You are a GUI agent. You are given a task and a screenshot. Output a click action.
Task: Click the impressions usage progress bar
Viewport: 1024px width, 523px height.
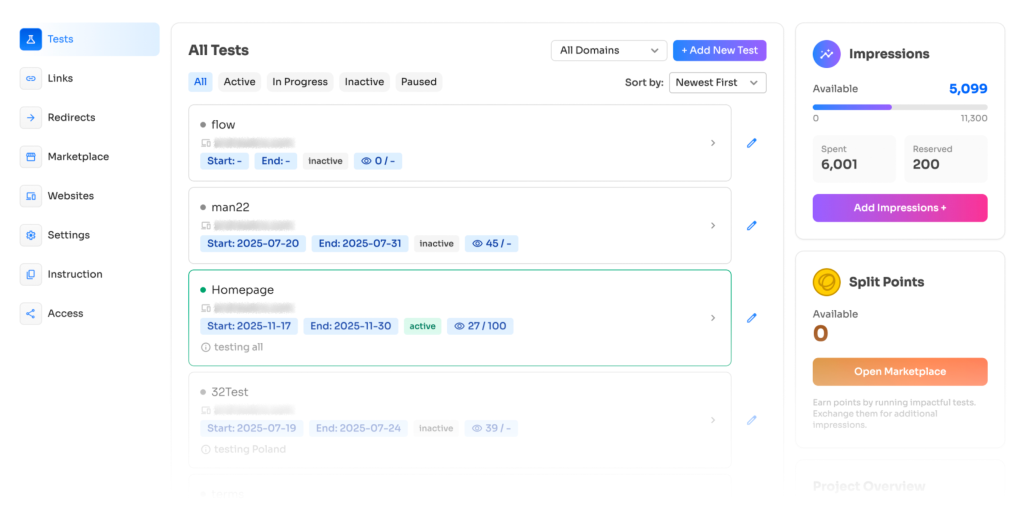pyautogui.click(x=899, y=107)
